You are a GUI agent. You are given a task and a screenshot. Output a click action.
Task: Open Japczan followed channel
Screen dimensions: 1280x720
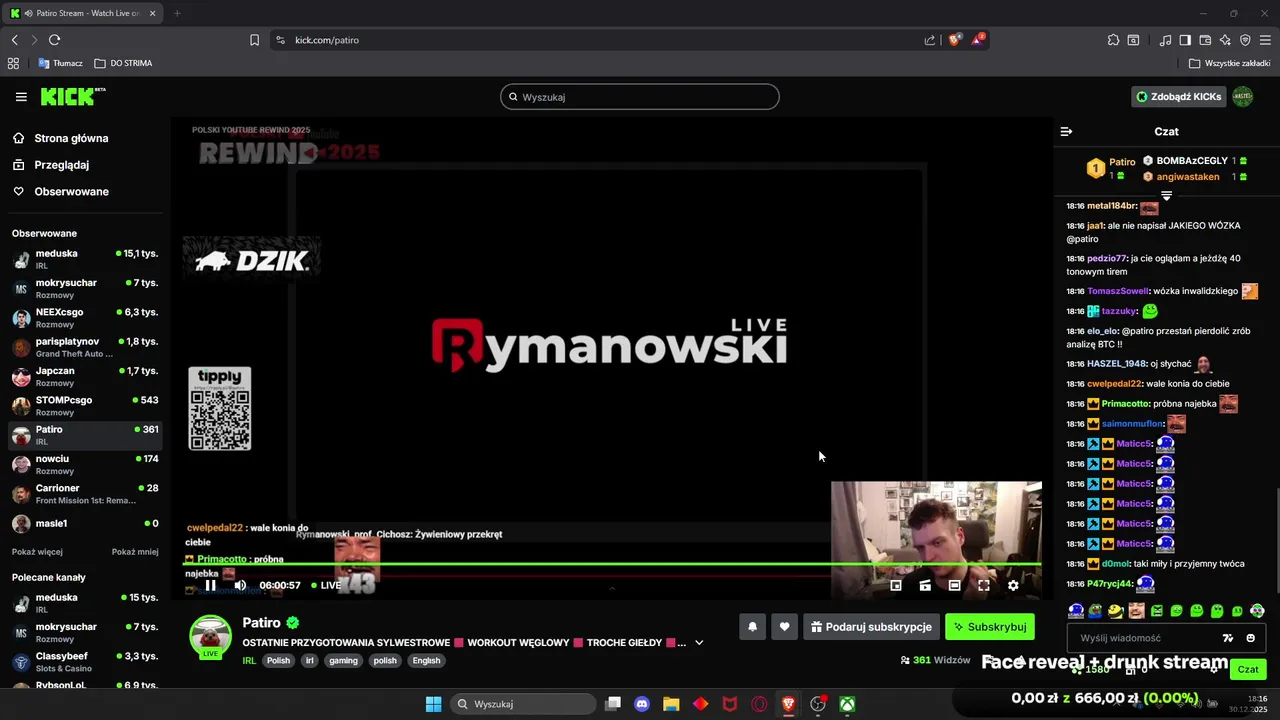[x=85, y=377]
